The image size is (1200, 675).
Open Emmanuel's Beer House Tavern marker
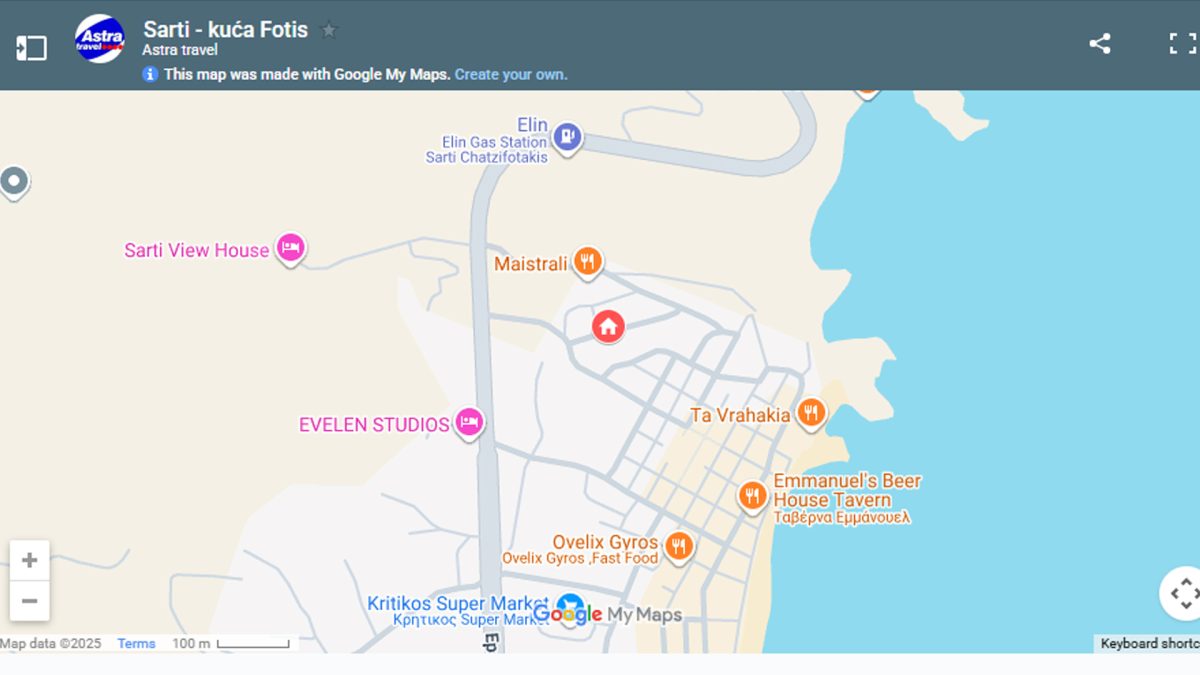click(752, 495)
